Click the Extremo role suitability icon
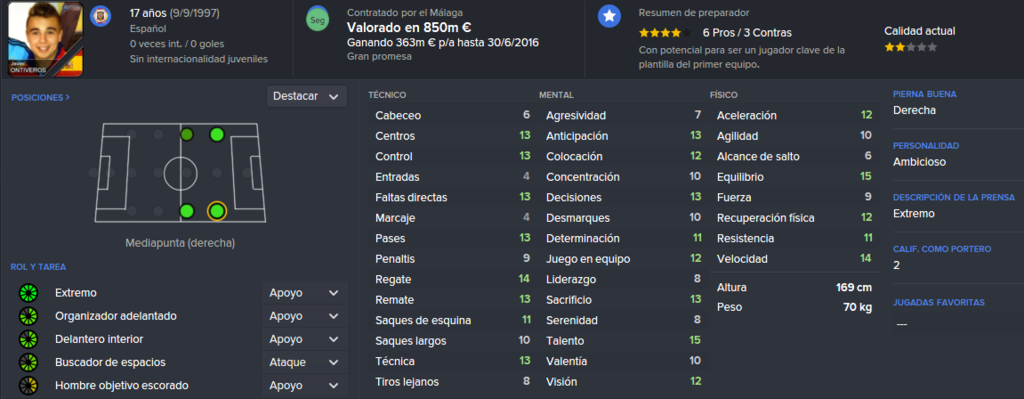This screenshot has width=1024, height=399. [29, 293]
